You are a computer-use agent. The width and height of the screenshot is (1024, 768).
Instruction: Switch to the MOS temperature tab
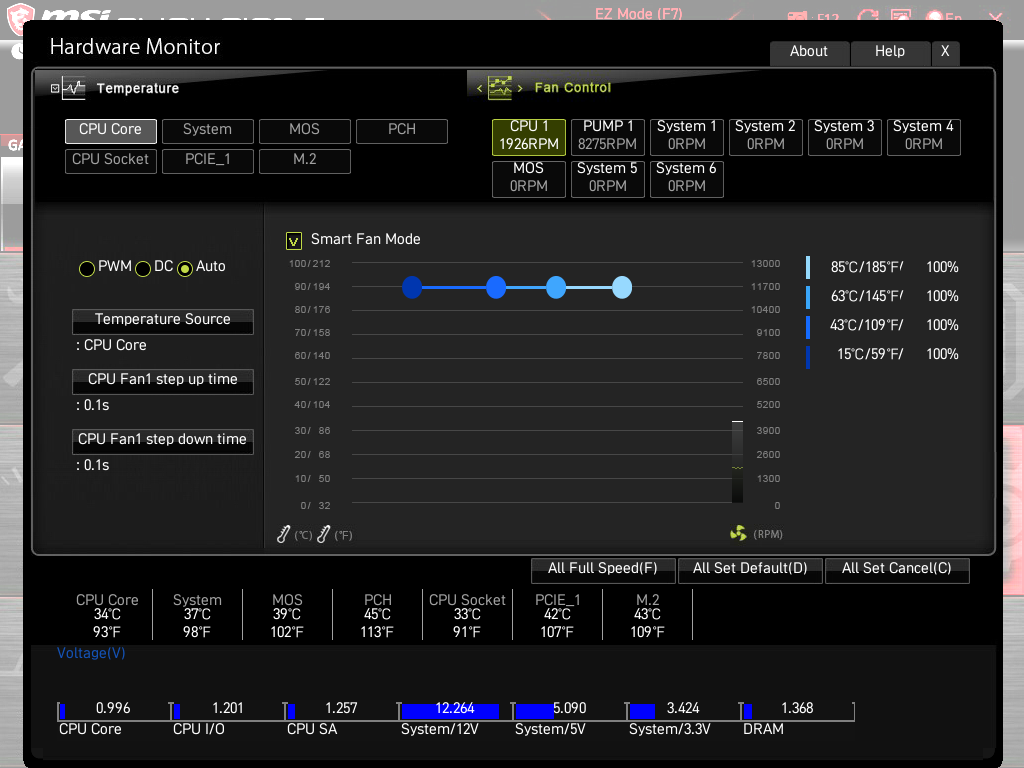click(x=304, y=130)
